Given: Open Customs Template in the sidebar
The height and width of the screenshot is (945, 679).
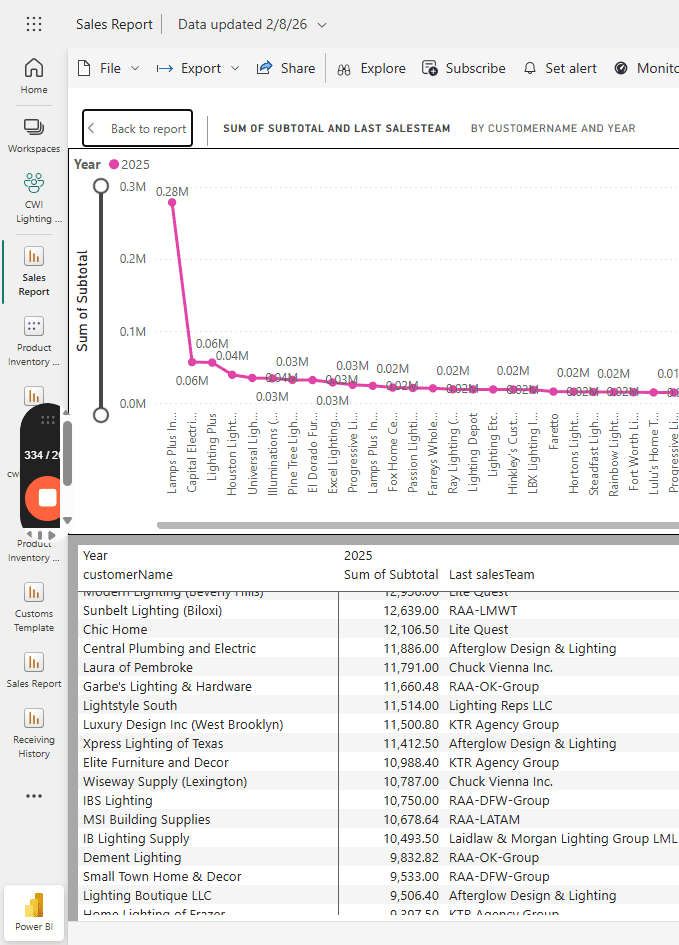Looking at the screenshot, I should point(34,608).
